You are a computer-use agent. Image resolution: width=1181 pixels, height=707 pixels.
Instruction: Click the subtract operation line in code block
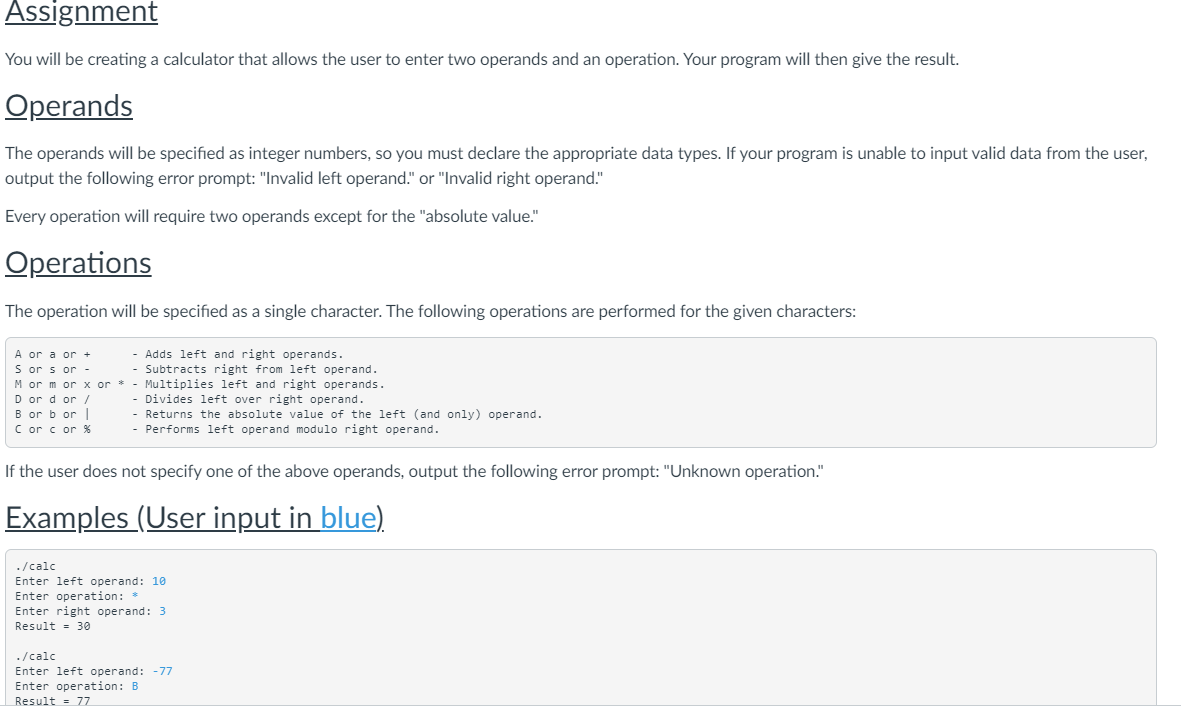click(196, 369)
